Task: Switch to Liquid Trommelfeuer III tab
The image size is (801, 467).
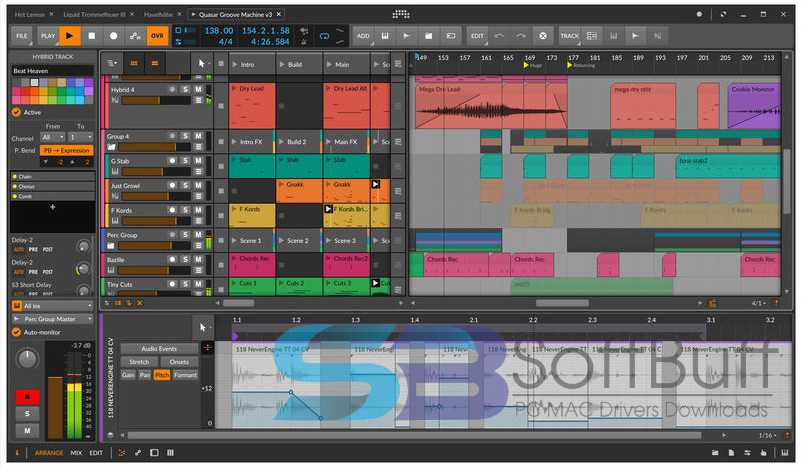Action: pyautogui.click(x=94, y=15)
